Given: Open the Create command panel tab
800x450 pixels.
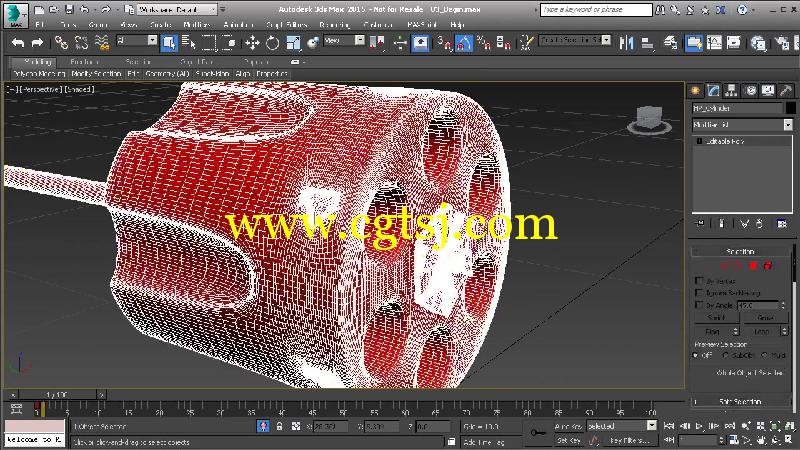Looking at the screenshot, I should pyautogui.click(x=695, y=91).
